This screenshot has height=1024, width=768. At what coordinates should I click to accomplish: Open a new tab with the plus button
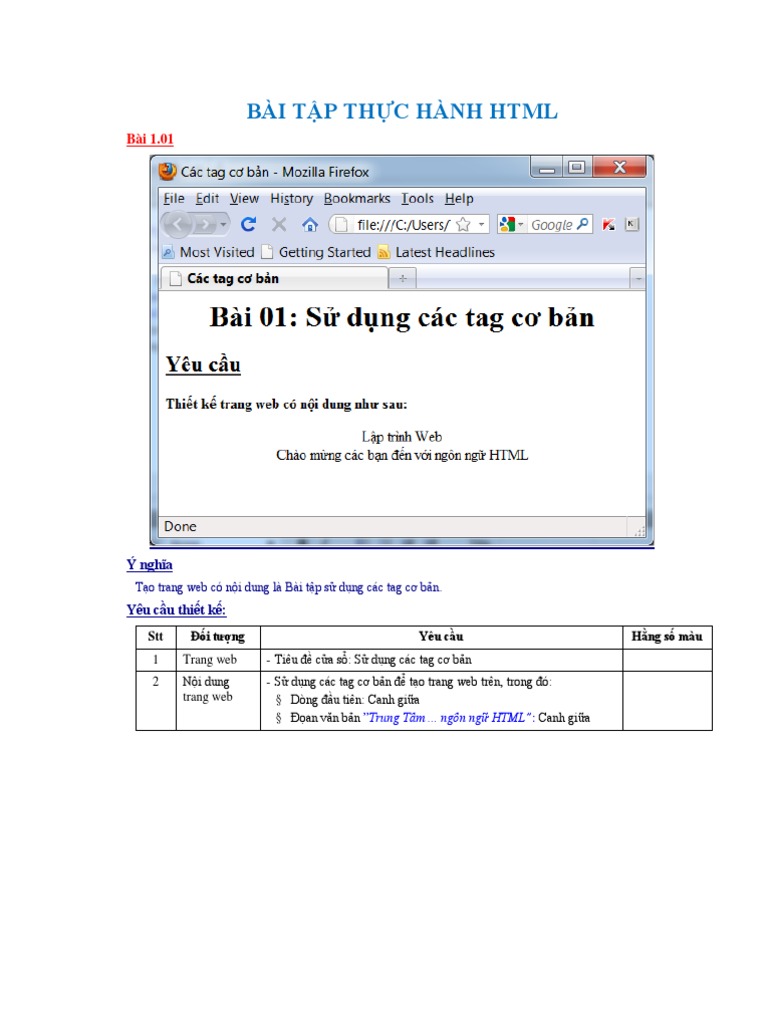tap(402, 279)
